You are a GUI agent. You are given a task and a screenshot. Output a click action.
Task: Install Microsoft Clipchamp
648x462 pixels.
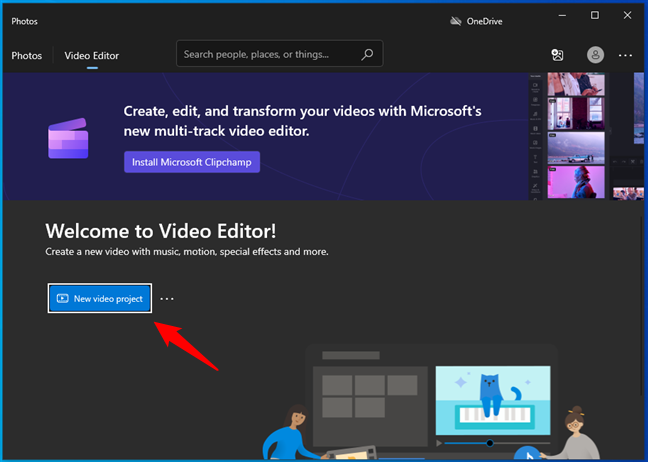pos(192,162)
